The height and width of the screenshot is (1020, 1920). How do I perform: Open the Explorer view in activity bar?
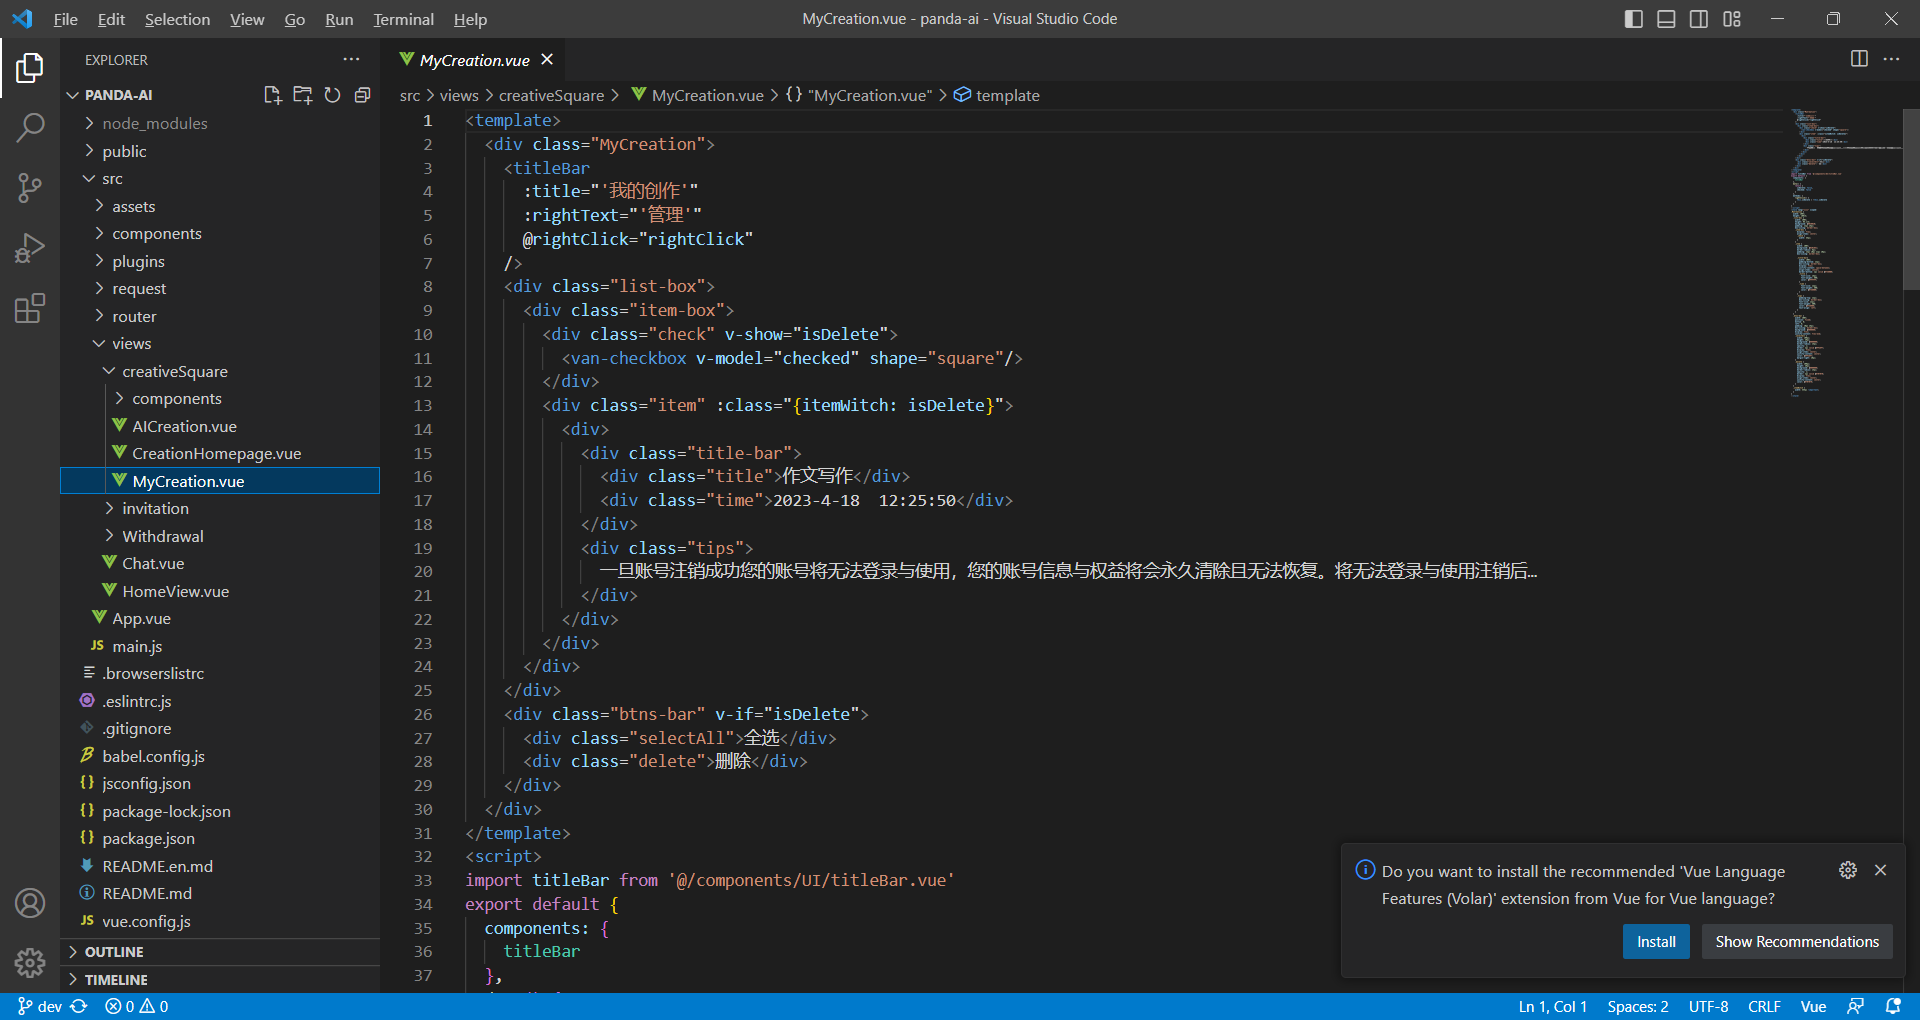30,68
